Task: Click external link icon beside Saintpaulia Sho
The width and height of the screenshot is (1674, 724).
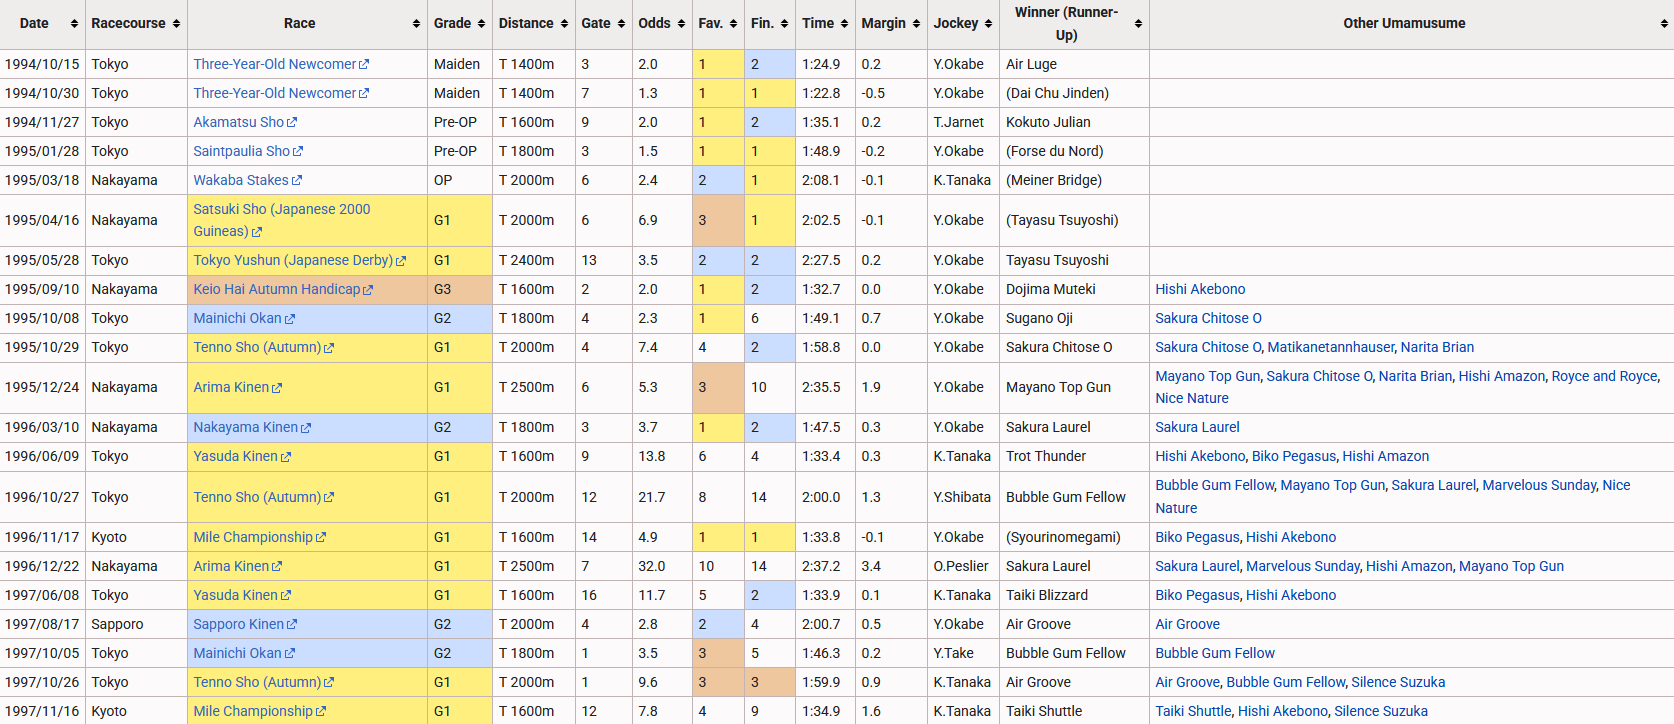Action: pyautogui.click(x=298, y=152)
